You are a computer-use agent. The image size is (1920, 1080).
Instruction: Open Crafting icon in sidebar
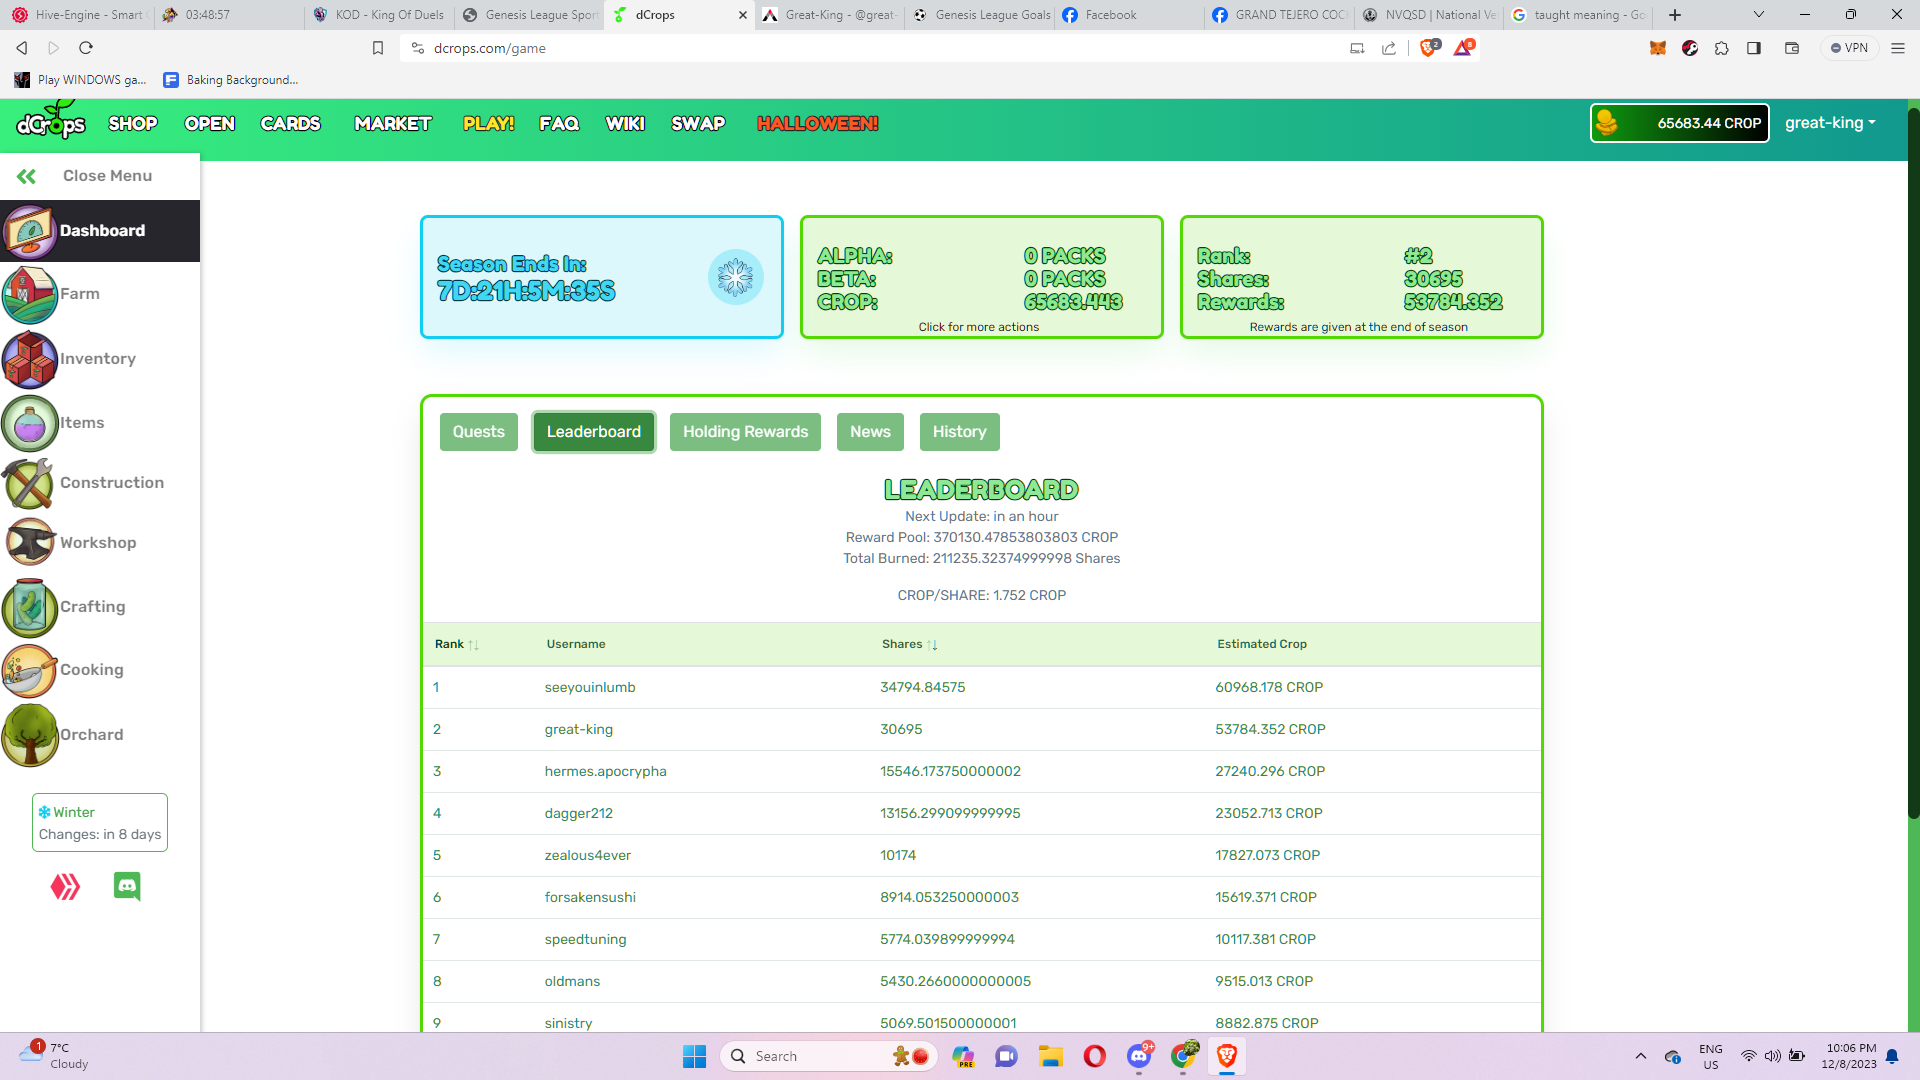30,607
